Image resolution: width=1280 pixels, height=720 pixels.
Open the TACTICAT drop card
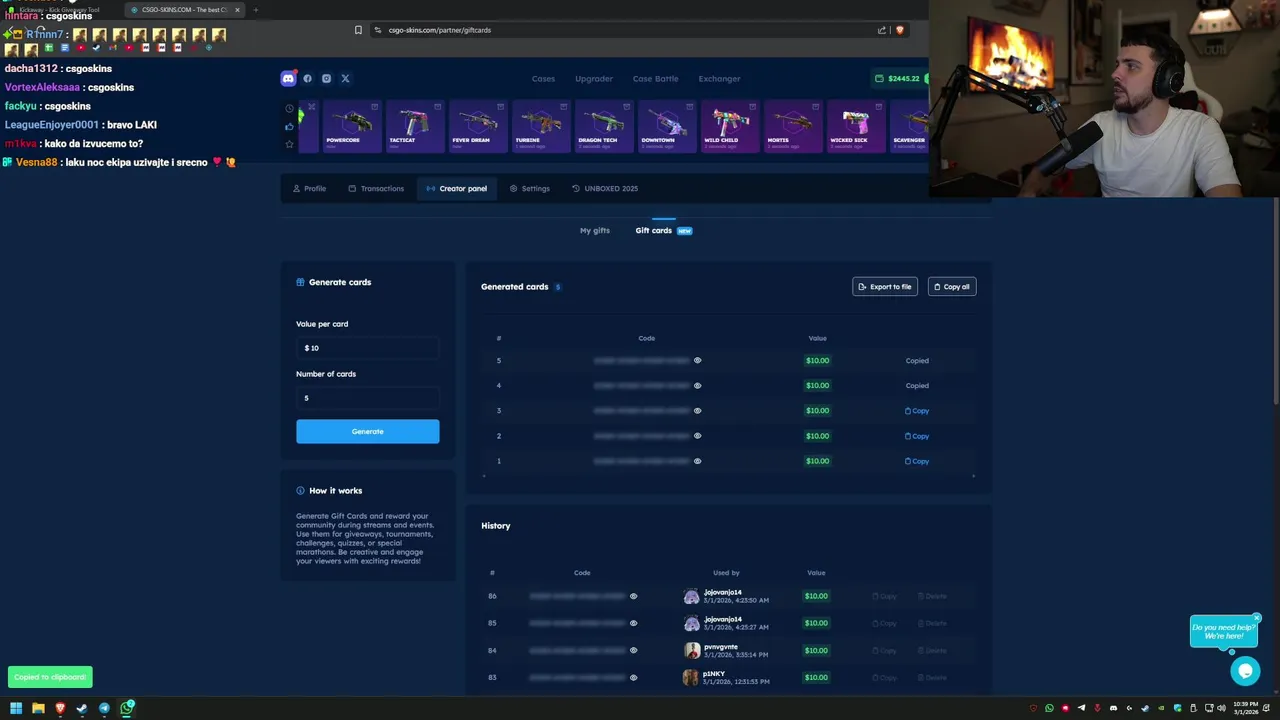pos(414,126)
